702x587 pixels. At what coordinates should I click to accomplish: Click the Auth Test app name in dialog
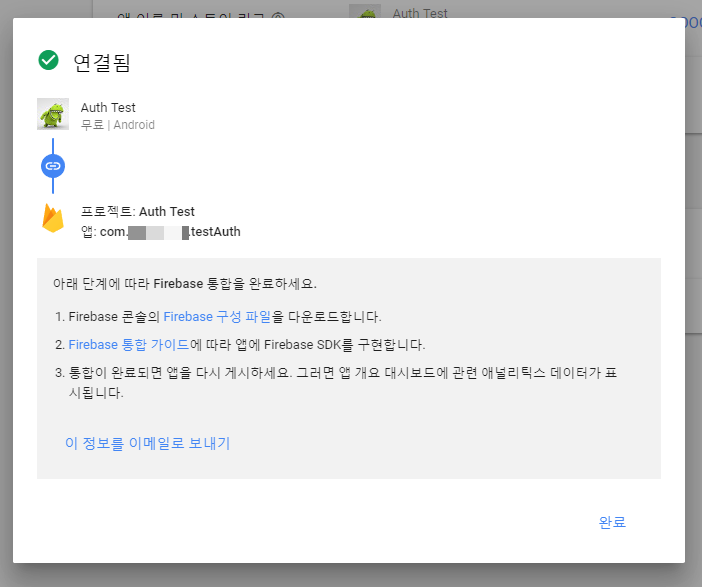click(x=108, y=107)
